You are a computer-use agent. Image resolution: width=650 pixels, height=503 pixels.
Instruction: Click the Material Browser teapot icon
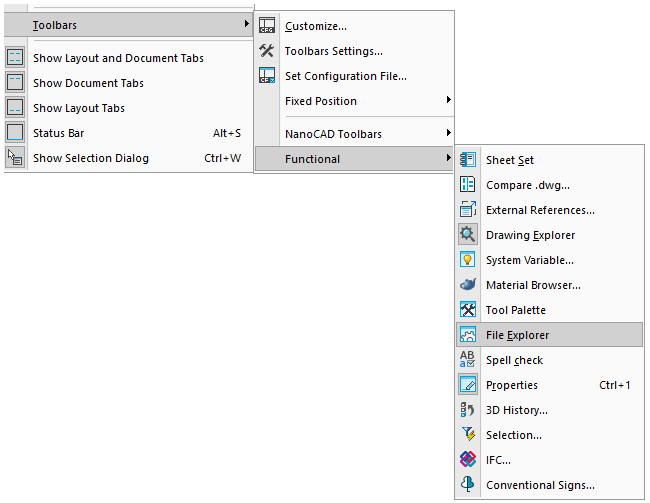click(467, 285)
